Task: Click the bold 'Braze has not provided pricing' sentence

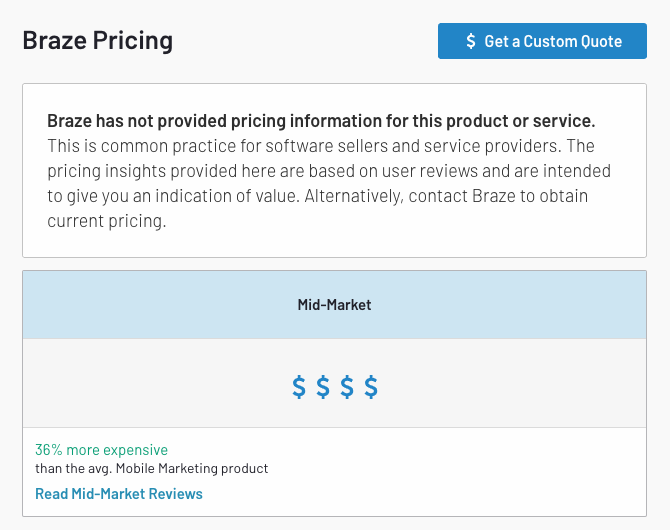Action: tap(321, 121)
